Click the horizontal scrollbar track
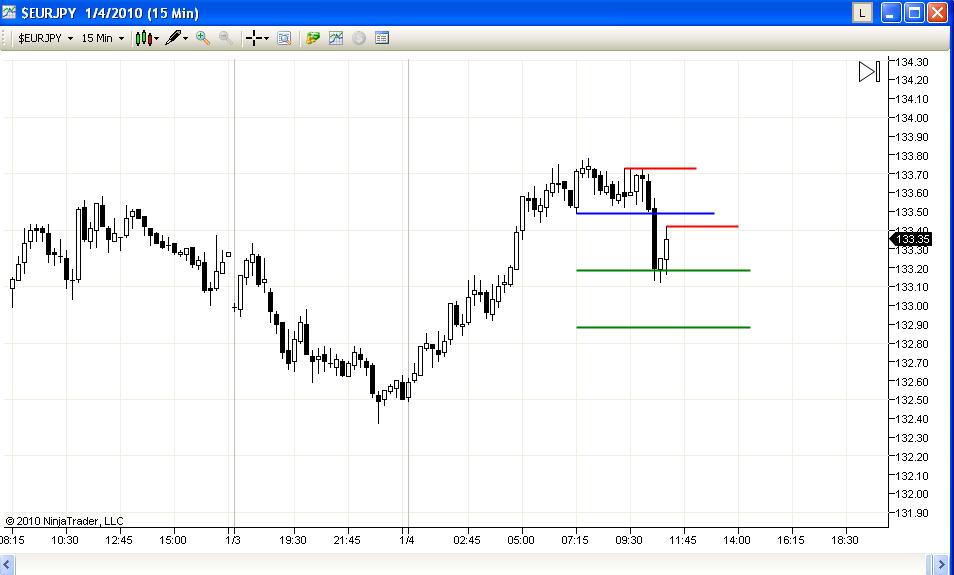954x575 pixels. coord(470,565)
